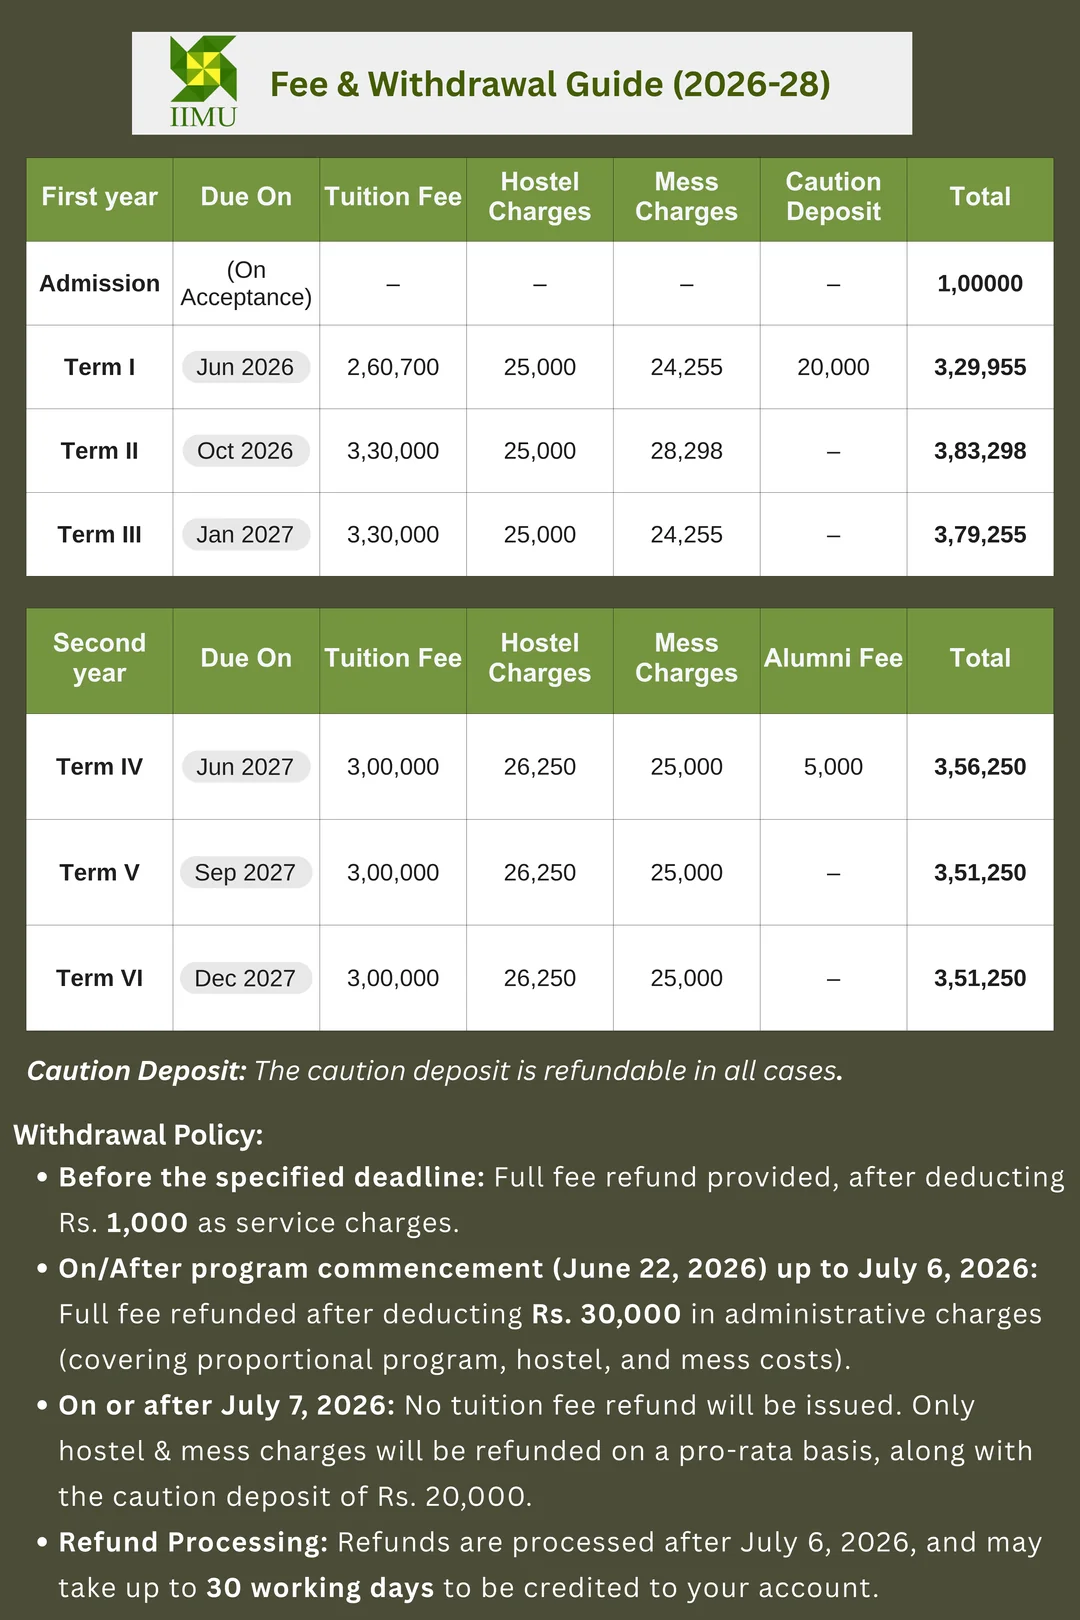Click the Refund Processing bullet label

click(193, 1542)
